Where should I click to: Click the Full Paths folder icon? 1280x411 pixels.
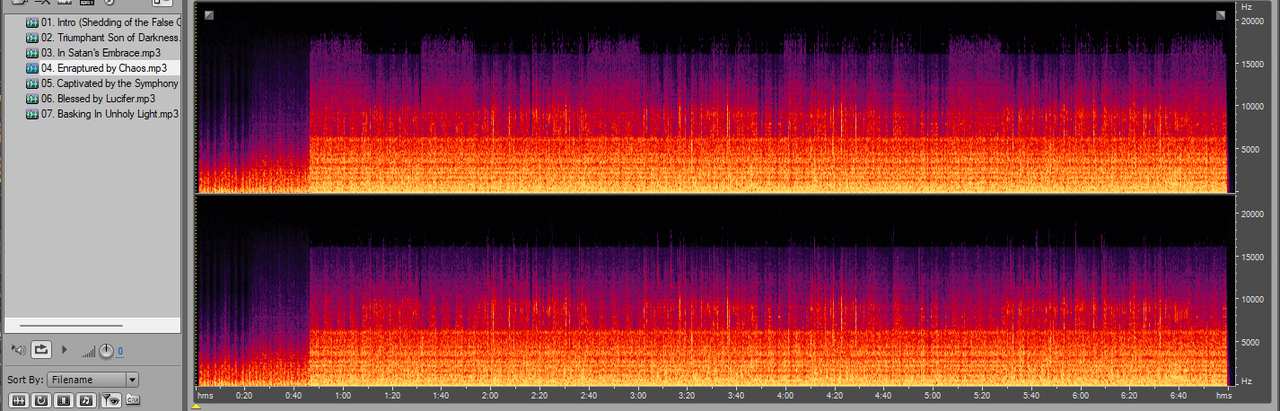point(133,400)
